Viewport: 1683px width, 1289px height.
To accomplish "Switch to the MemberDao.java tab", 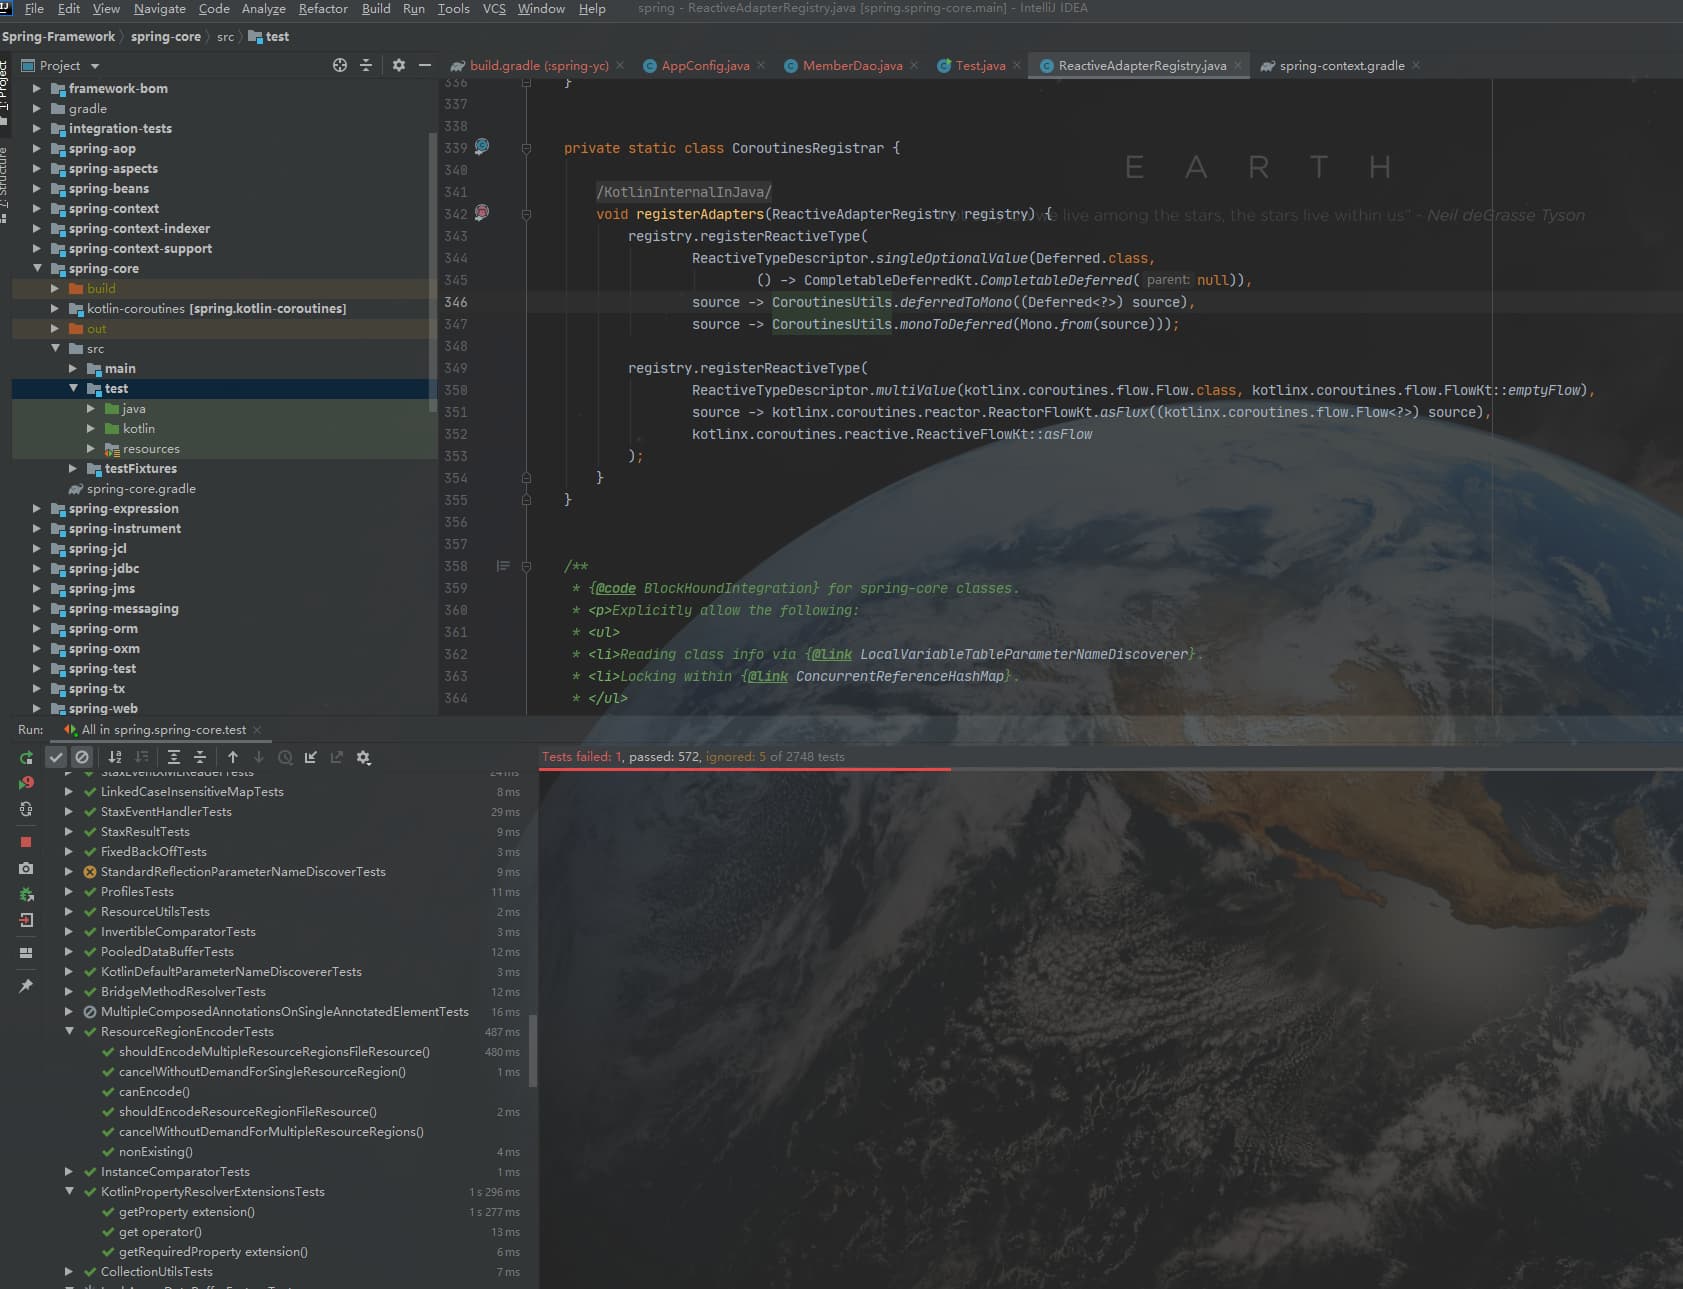I will pos(852,66).
